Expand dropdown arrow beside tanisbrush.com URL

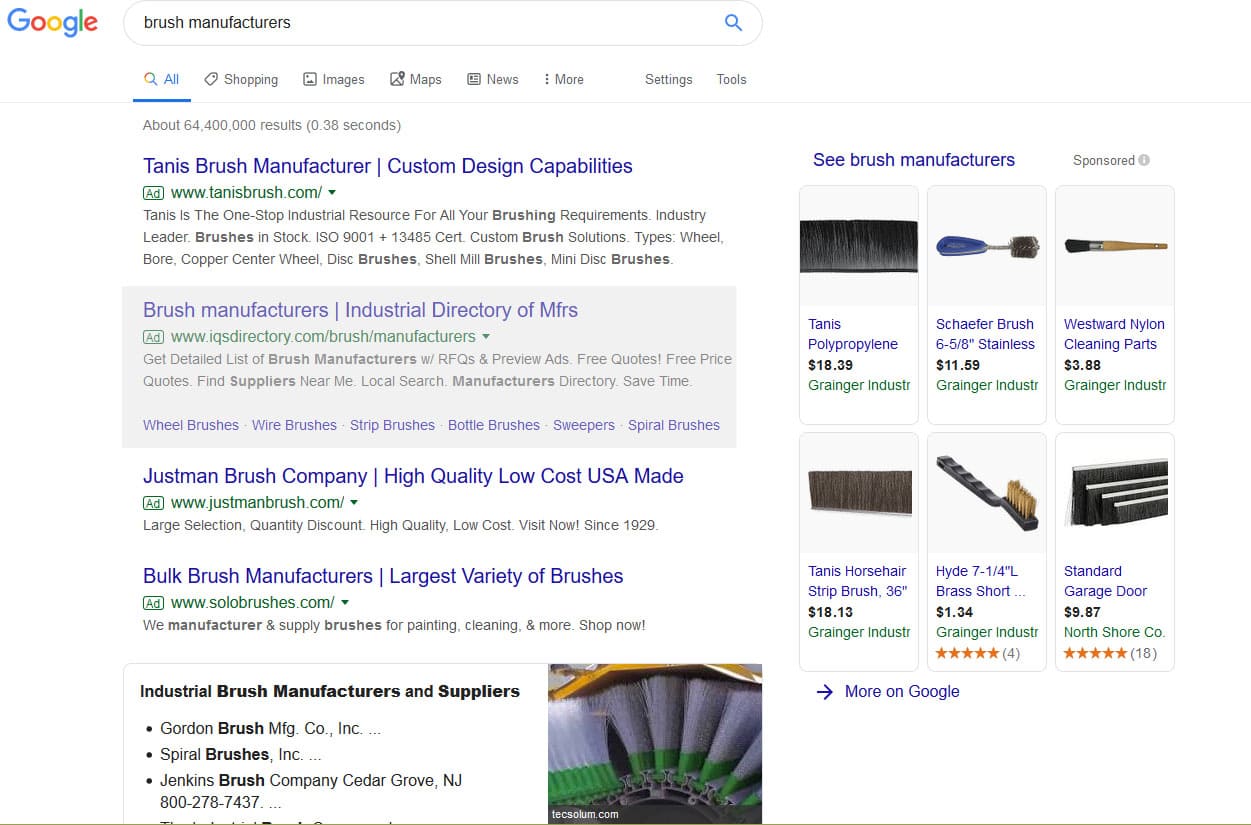pyautogui.click(x=332, y=193)
